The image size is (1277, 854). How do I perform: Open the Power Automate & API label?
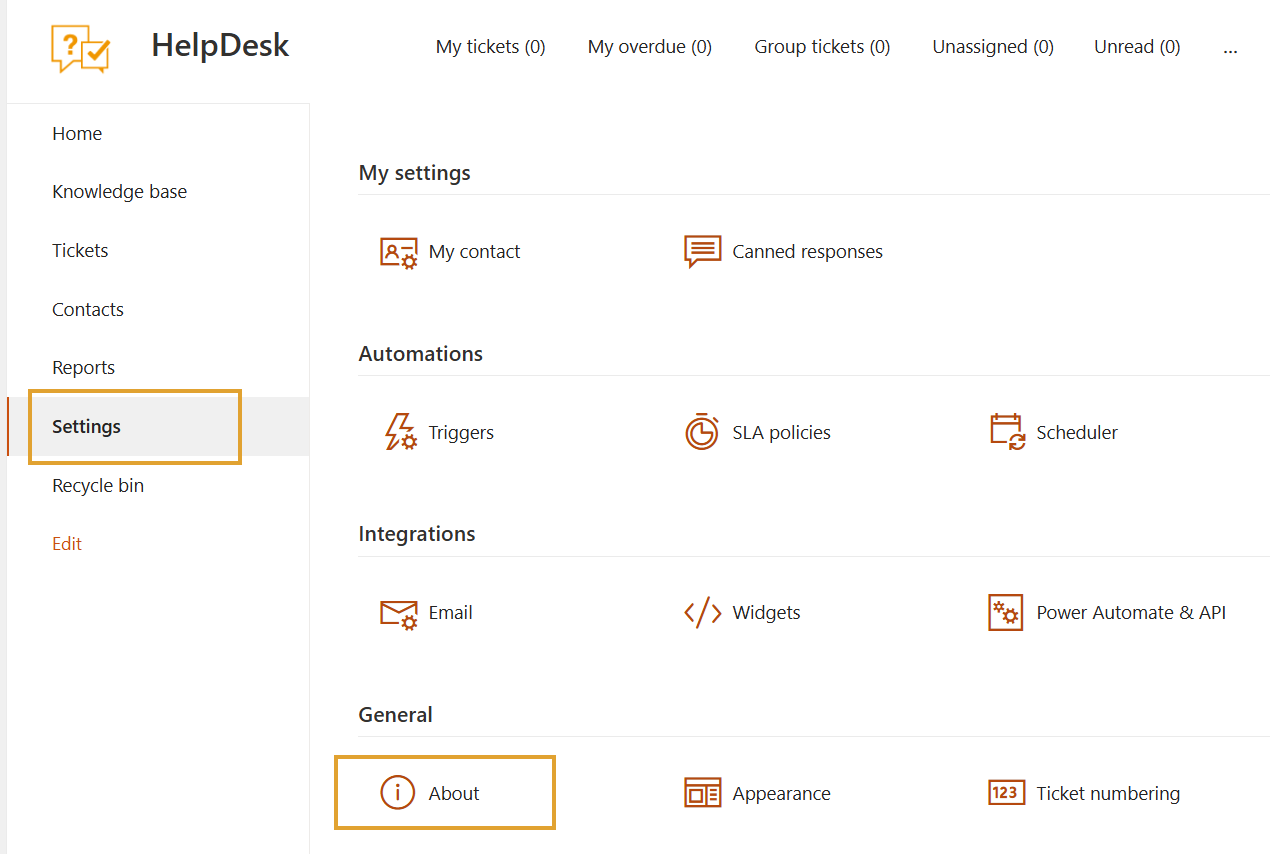tap(1131, 613)
